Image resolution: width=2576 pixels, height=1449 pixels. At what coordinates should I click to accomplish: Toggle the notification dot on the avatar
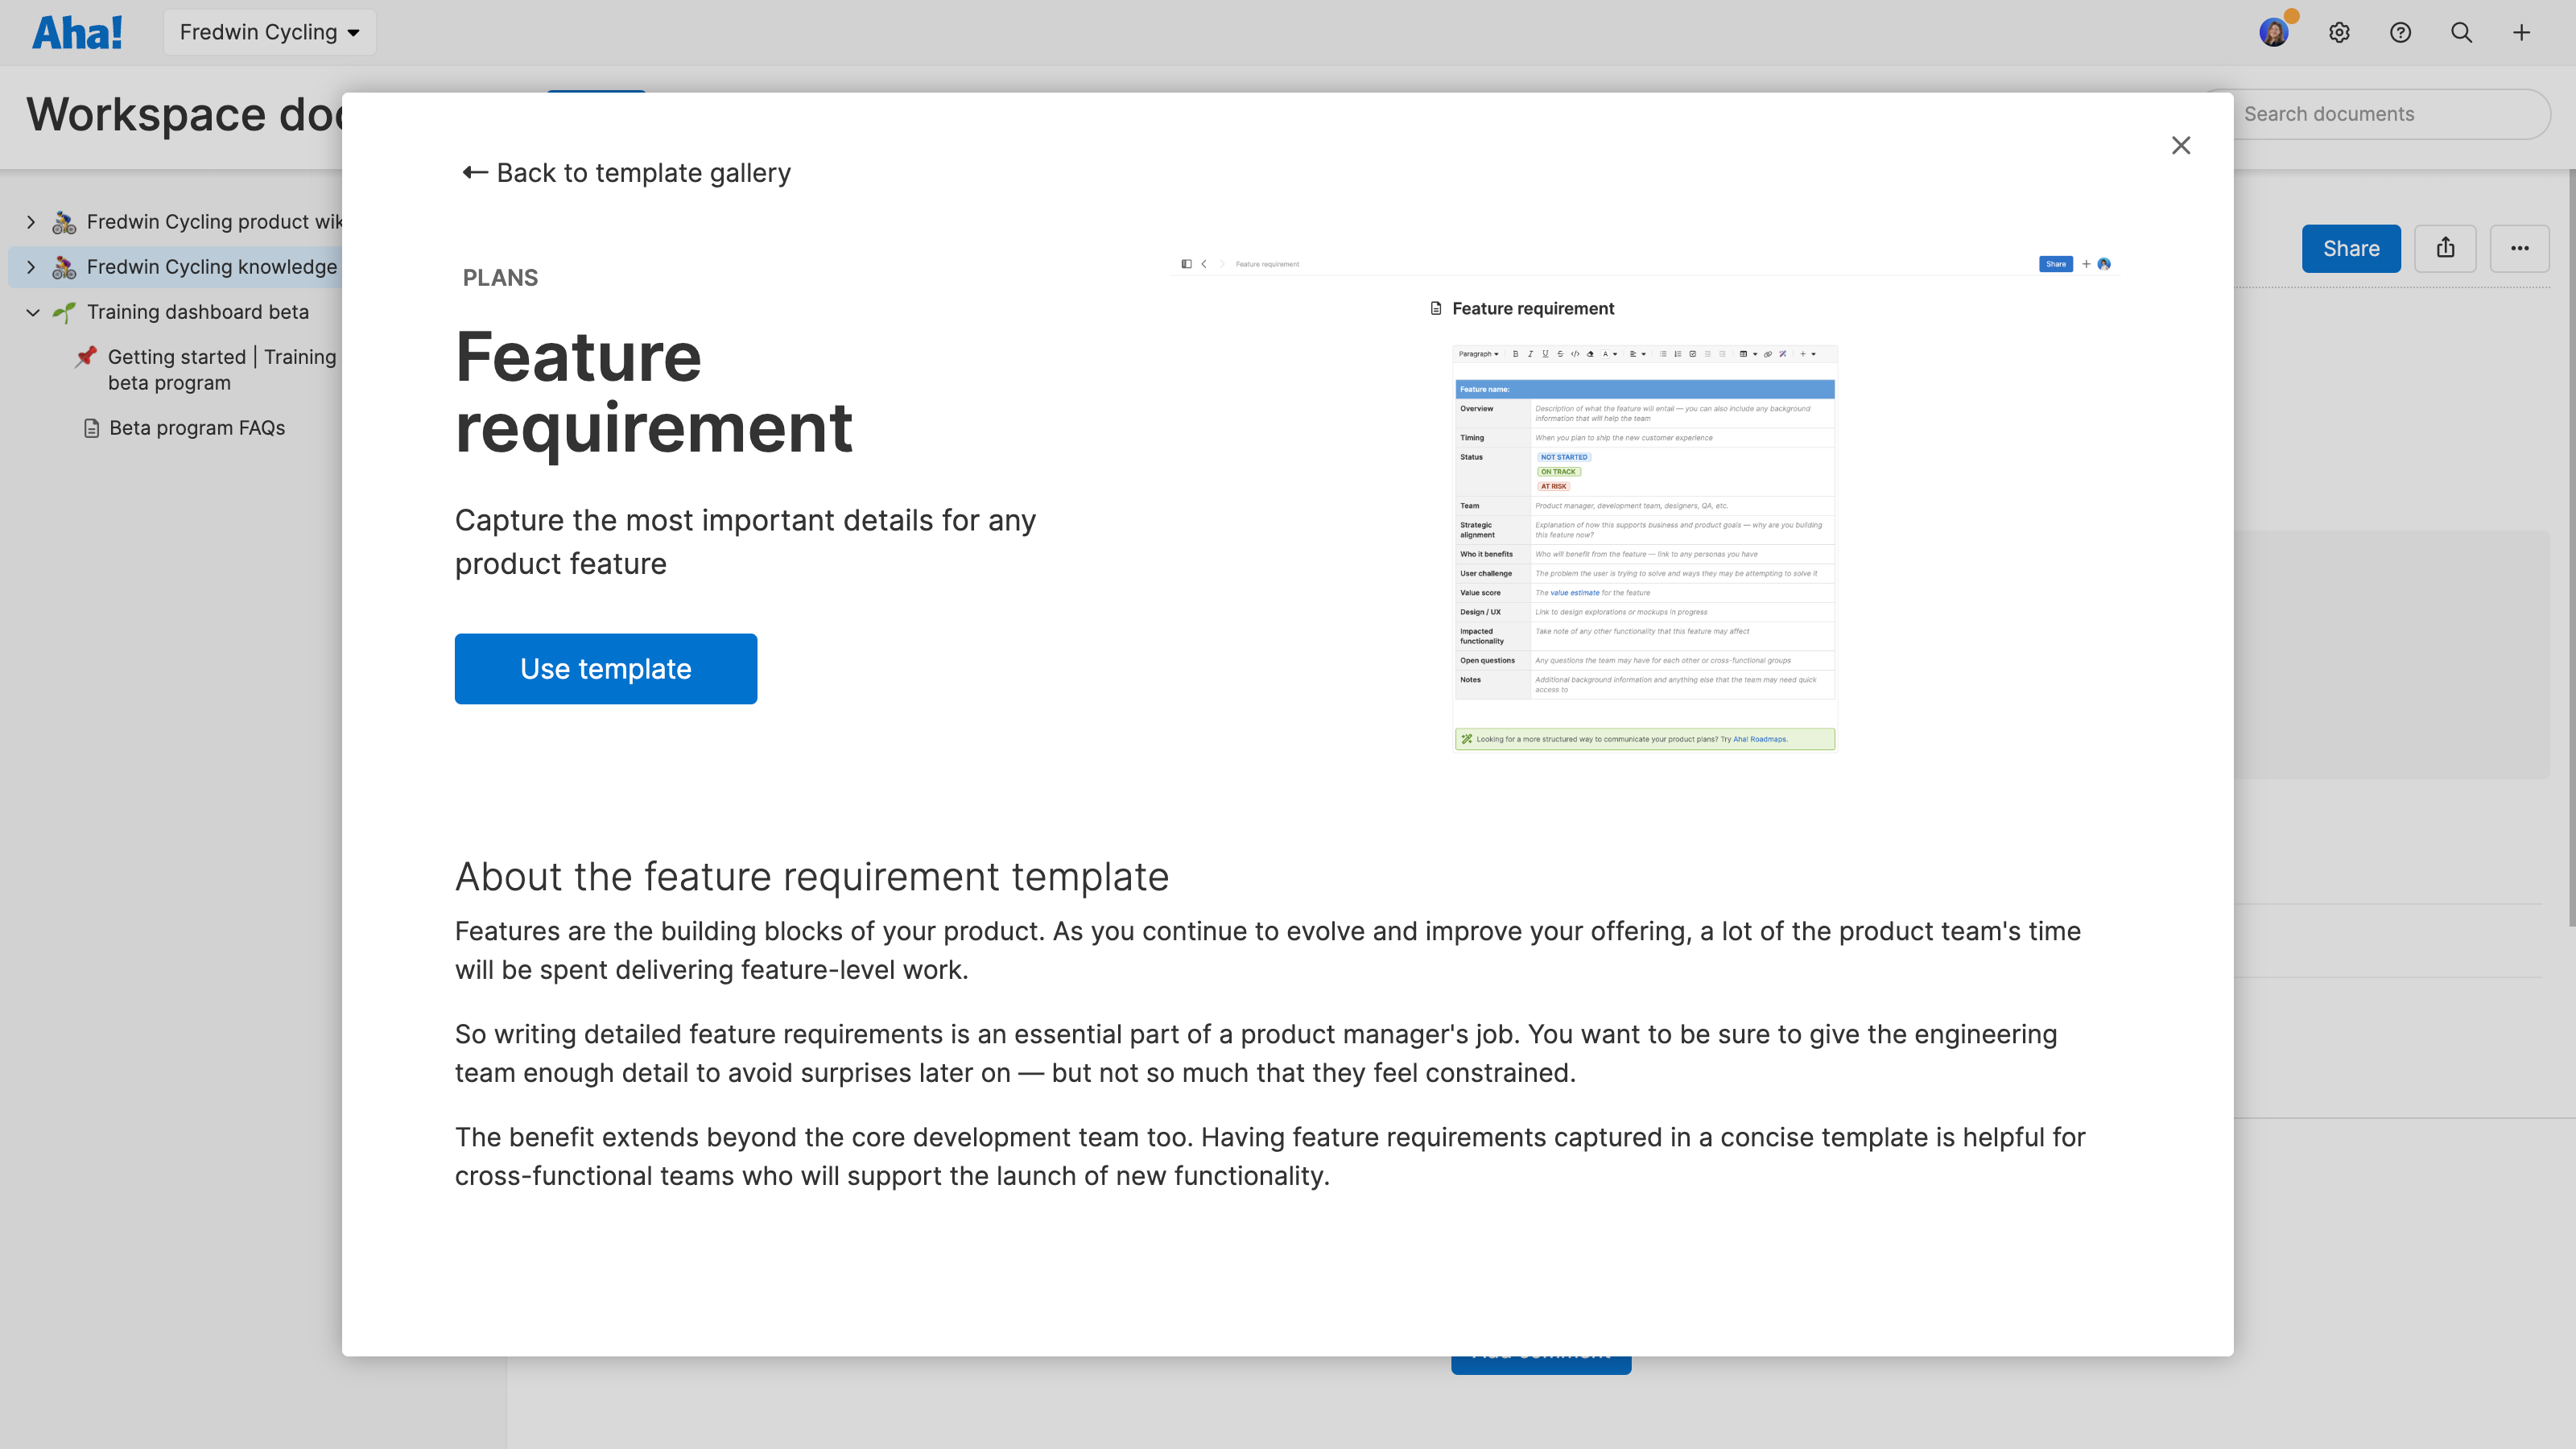pyautogui.click(x=2292, y=15)
